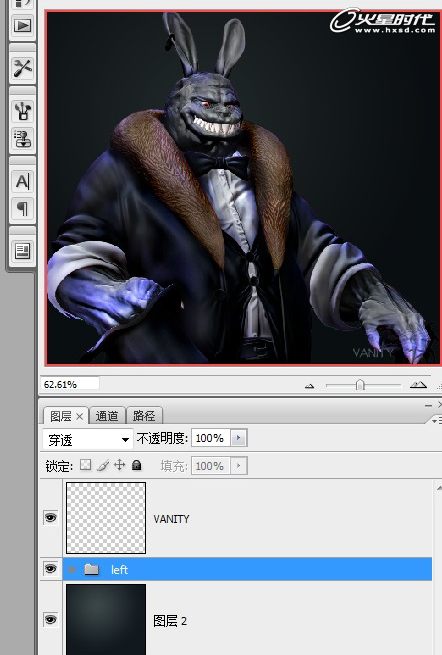Open the 穿透 blend mode dropdown

click(x=87, y=439)
